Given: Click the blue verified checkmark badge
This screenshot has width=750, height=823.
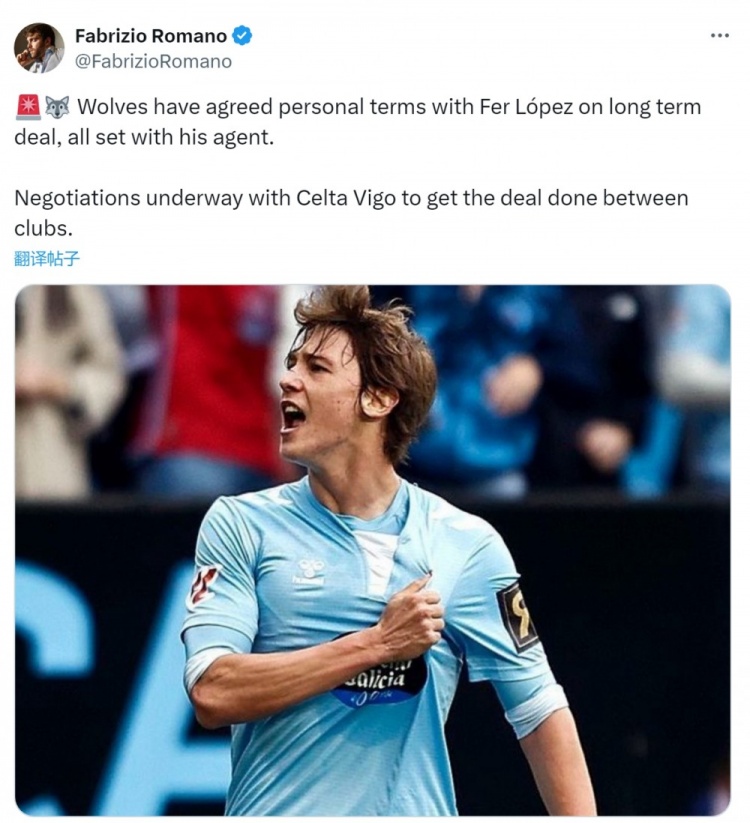Looking at the screenshot, I should tap(242, 36).
